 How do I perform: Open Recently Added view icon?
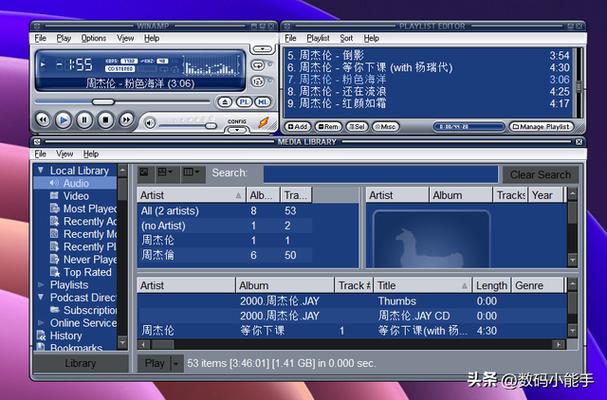55,221
